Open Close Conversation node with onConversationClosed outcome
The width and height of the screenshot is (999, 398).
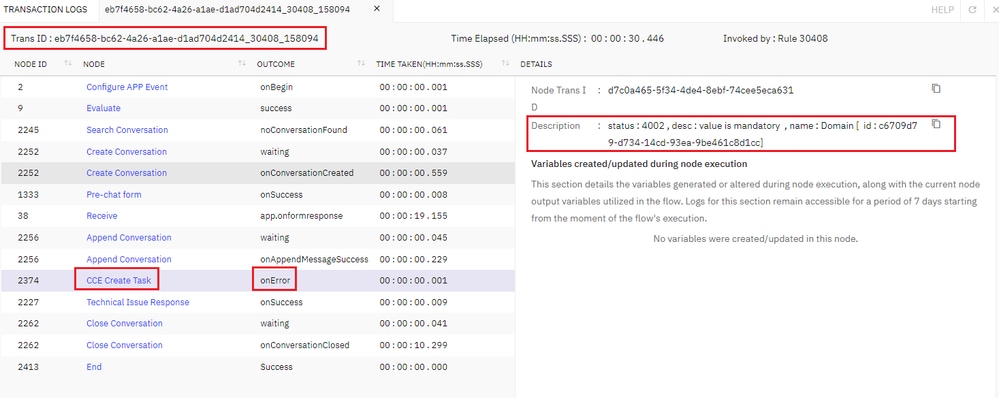click(x=124, y=345)
